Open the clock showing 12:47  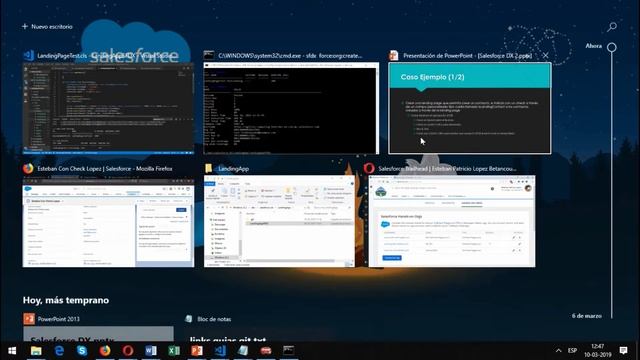coord(598,351)
